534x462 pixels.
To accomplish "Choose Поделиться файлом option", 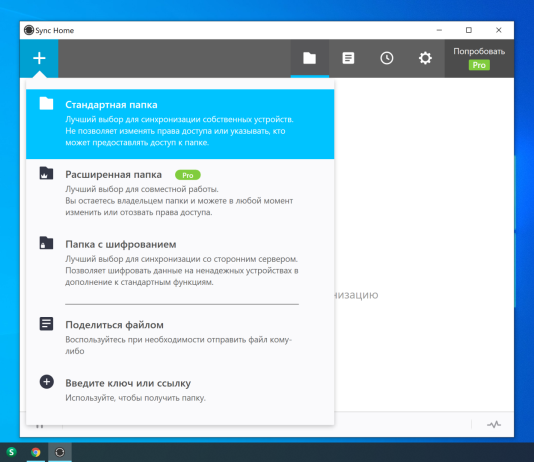I will tap(180, 337).
